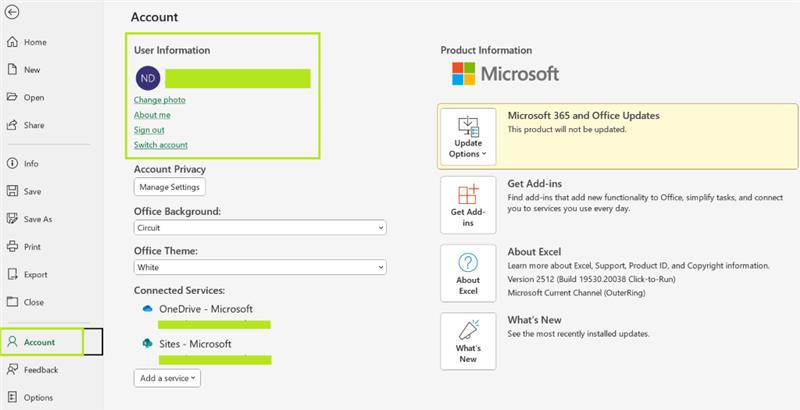Open the Home page in backstage menu

point(27,42)
